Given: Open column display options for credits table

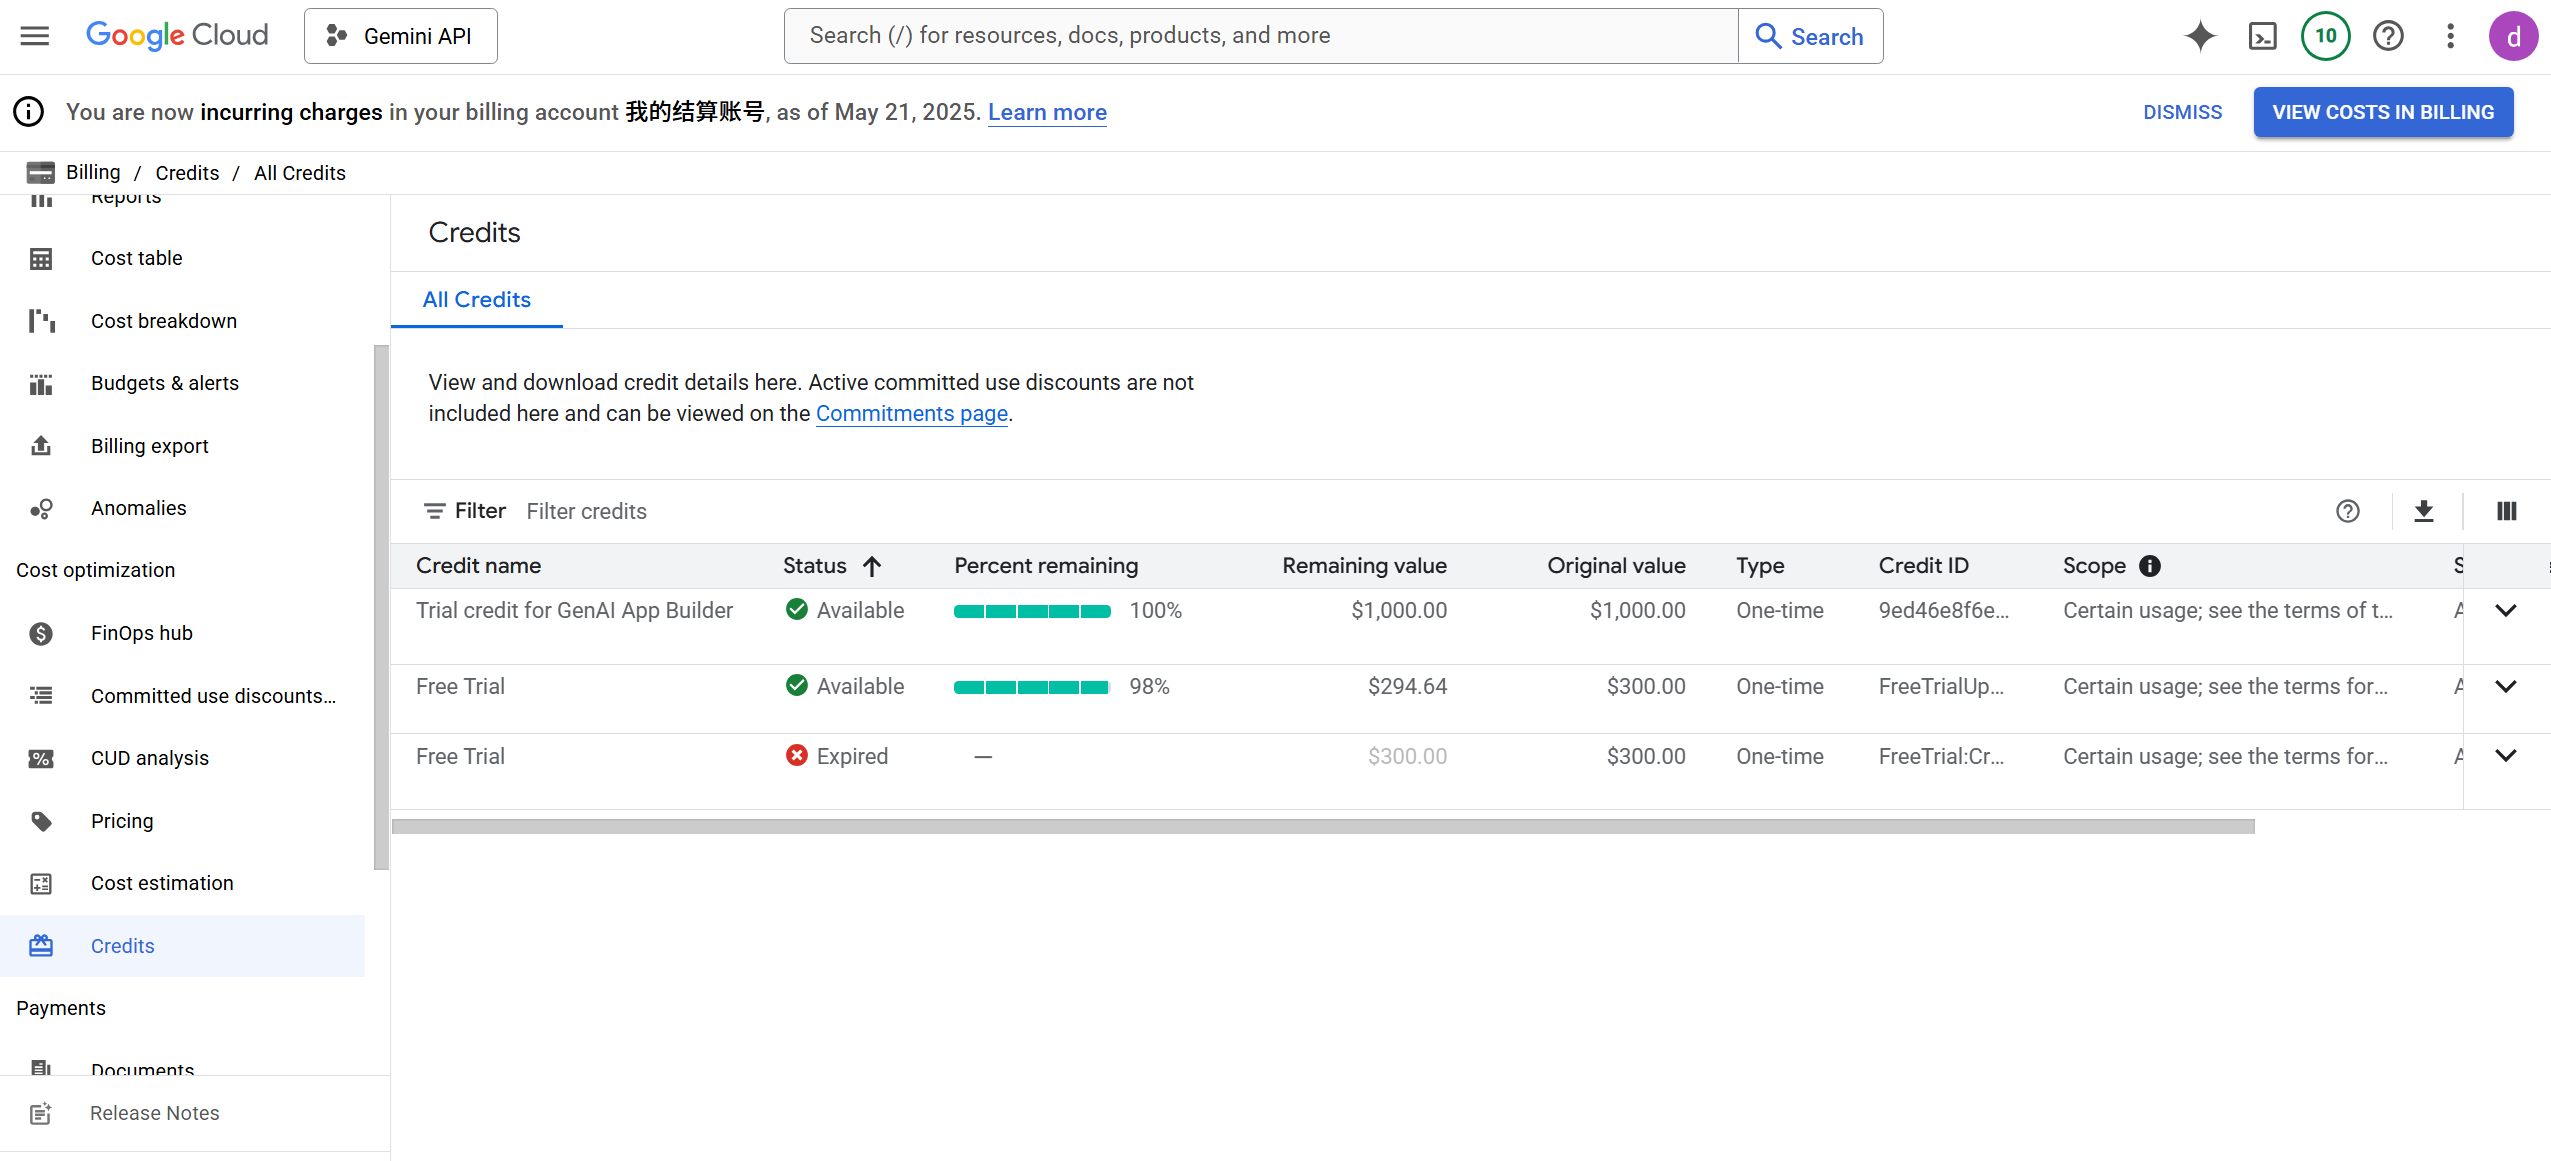Looking at the screenshot, I should point(2506,511).
